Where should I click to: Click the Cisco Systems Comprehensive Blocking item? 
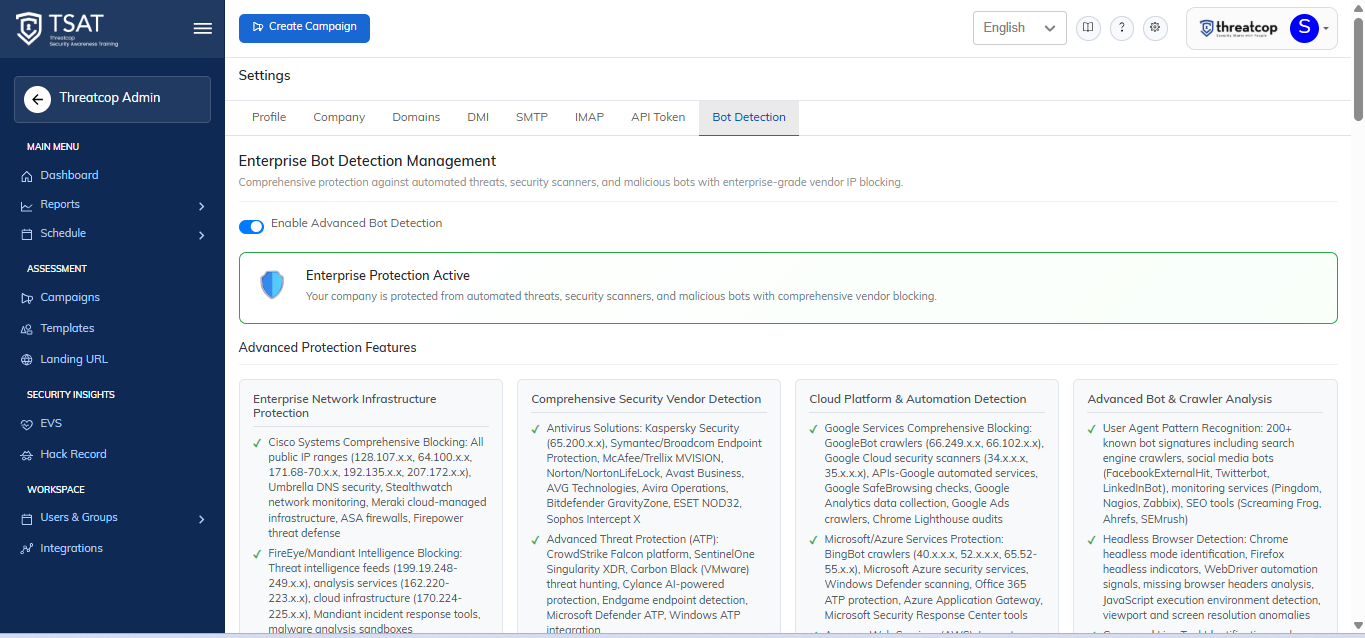(x=371, y=488)
